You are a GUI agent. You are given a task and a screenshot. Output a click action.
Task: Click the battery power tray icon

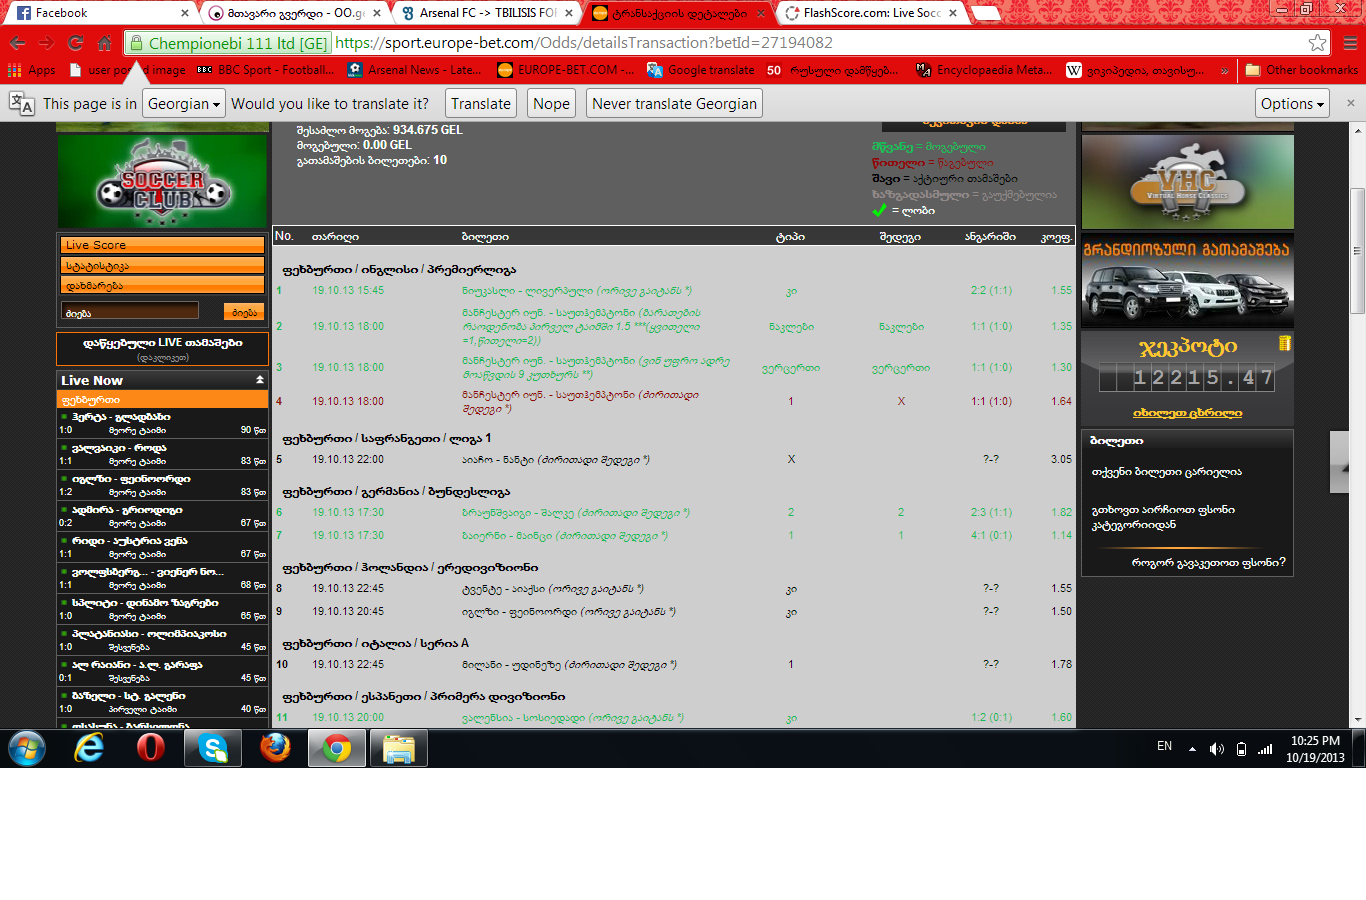[1241, 749]
